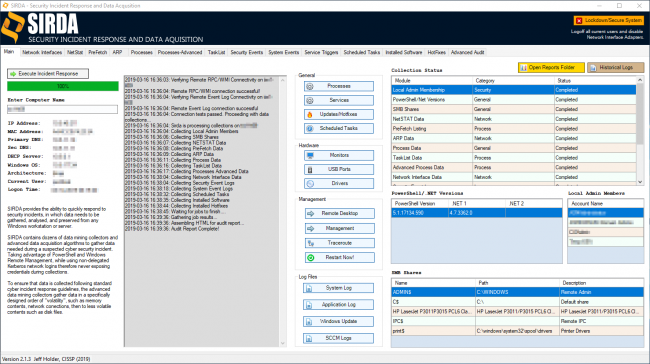Click the Scheduled Tasks clock icon

tap(310, 129)
